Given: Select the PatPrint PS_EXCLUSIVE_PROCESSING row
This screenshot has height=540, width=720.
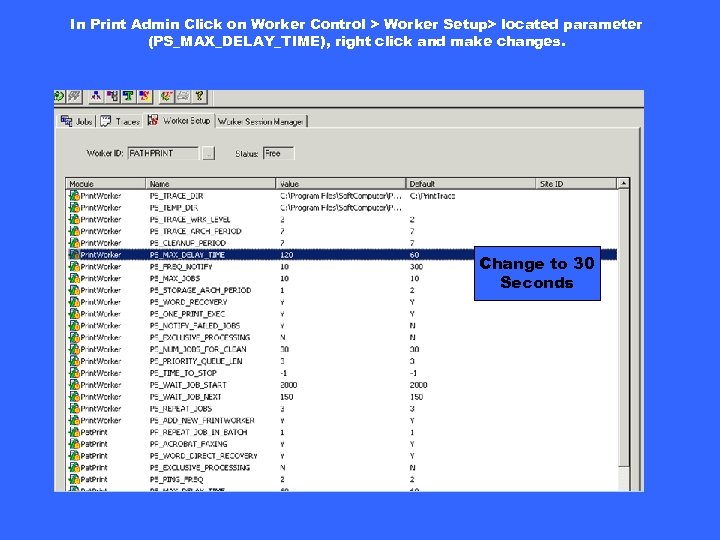Looking at the screenshot, I should pyautogui.click(x=342, y=467).
